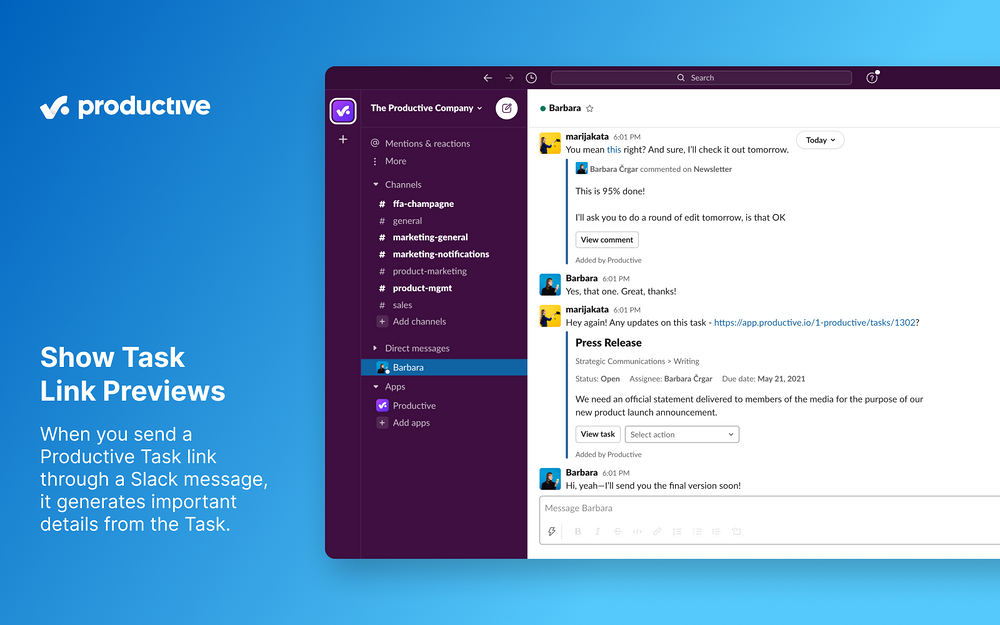
Task: Click the 'this' link in message
Action: click(x=614, y=150)
